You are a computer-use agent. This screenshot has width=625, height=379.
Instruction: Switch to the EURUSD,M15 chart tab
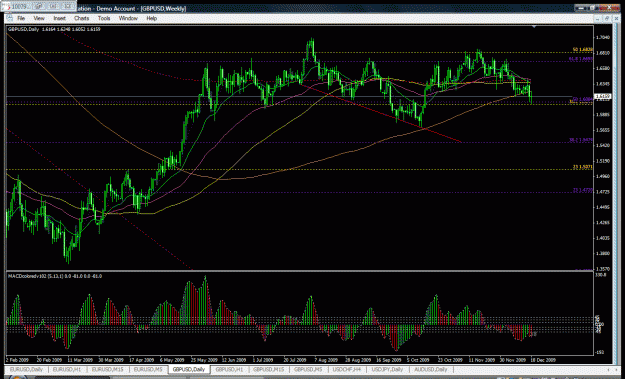pyautogui.click(x=108, y=369)
